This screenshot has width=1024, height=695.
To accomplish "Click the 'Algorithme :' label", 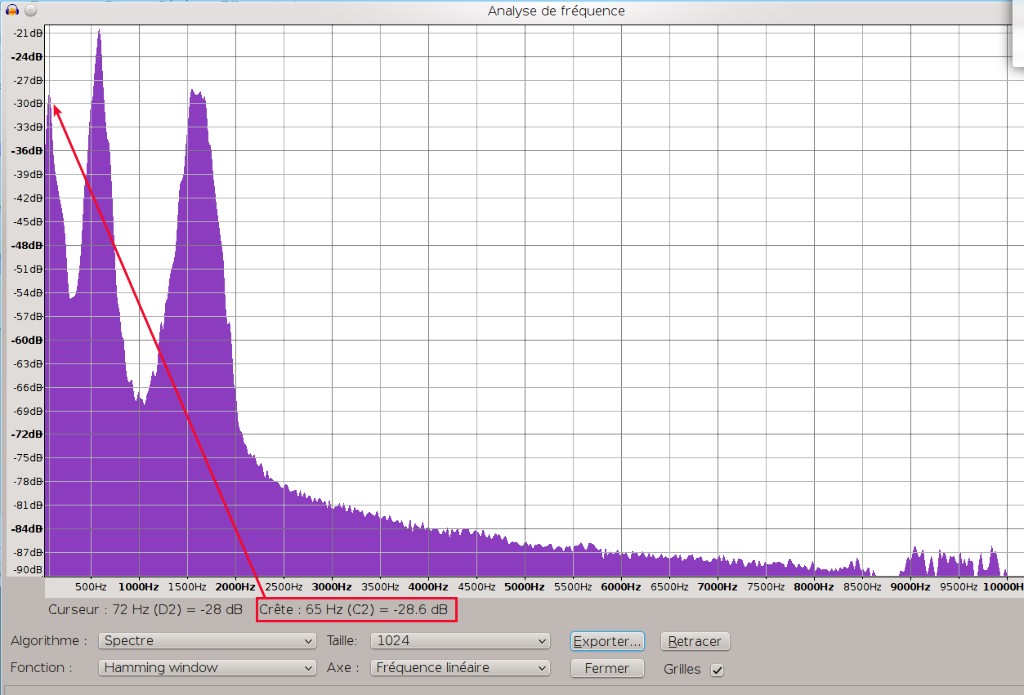I will click(48, 641).
